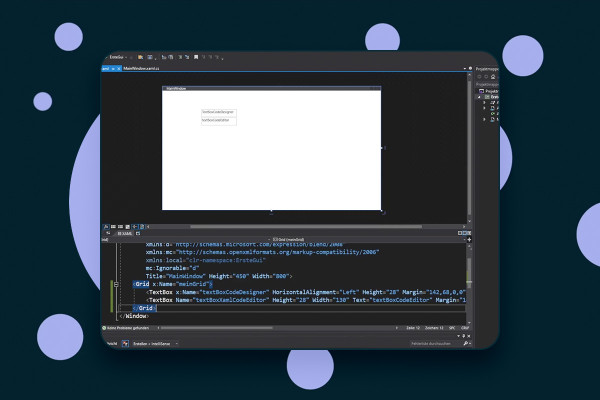Viewport: 600px width, 400px height.
Task: Swap the design and XAML panes
Action: (x=108, y=233)
